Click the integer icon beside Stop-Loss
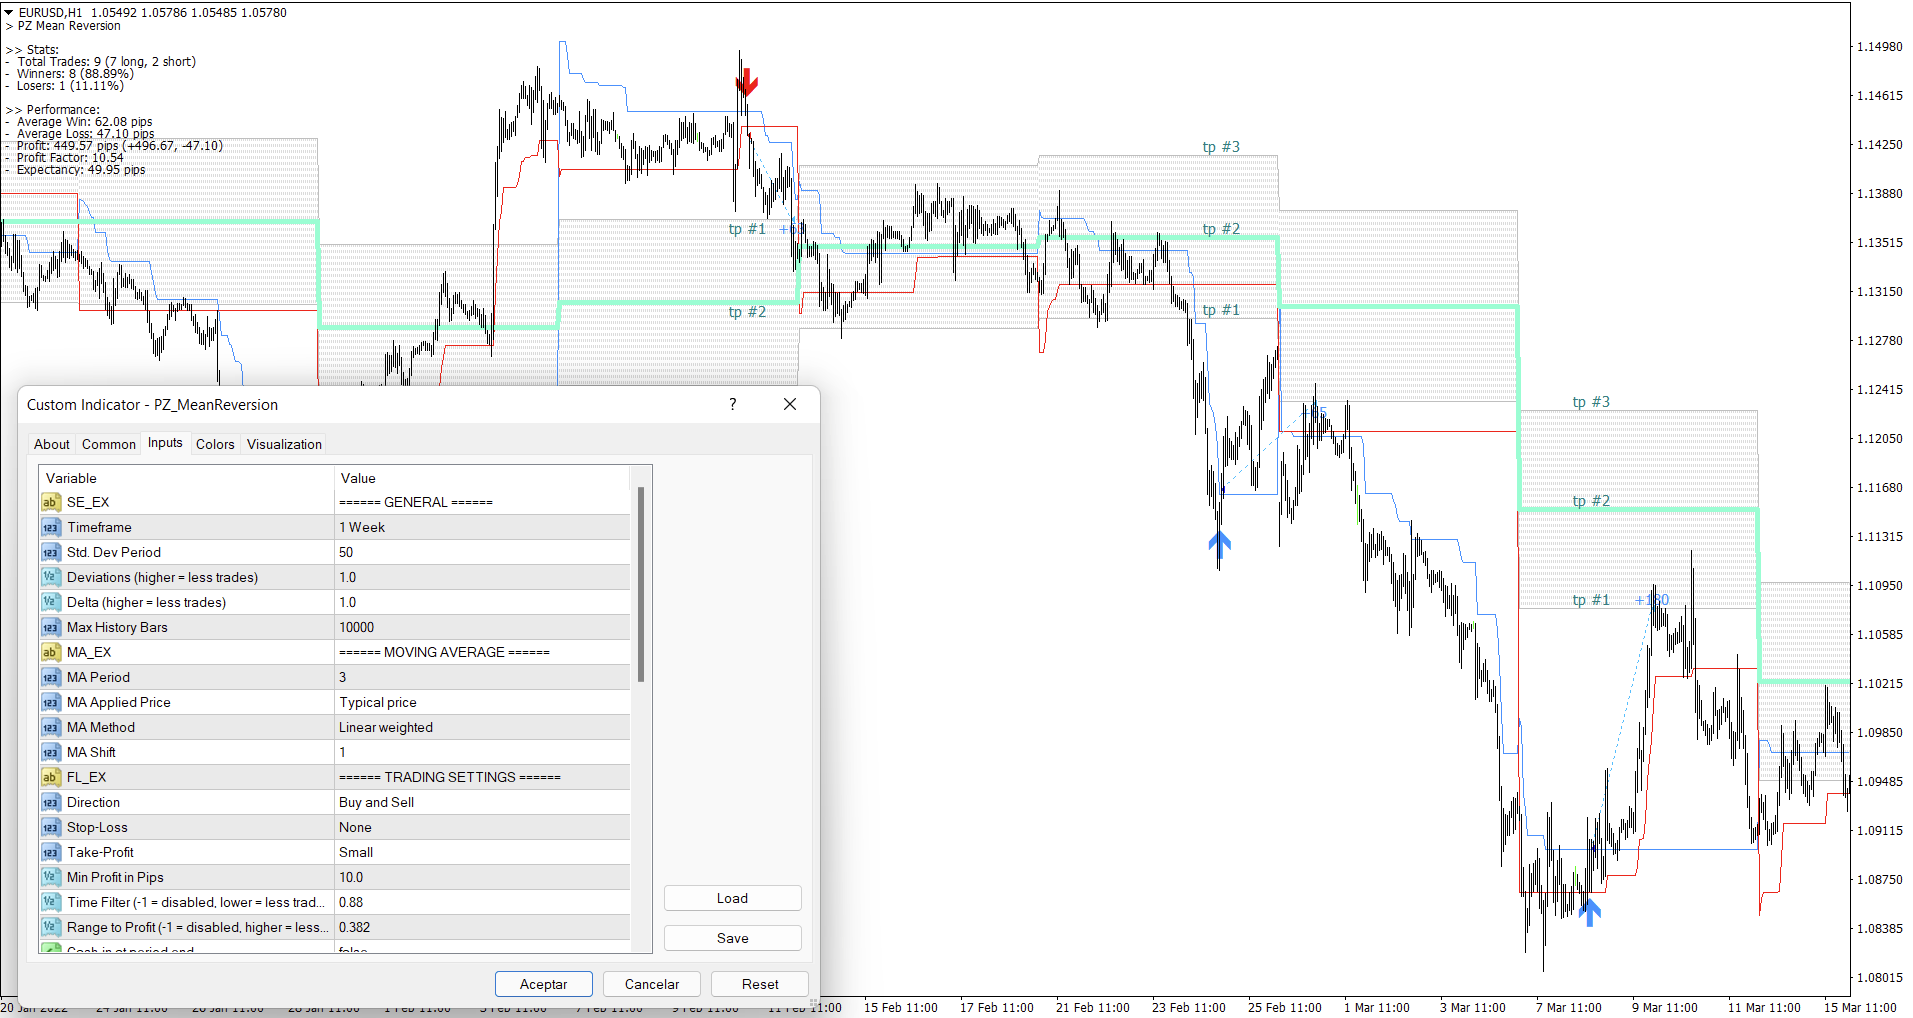 [x=50, y=827]
